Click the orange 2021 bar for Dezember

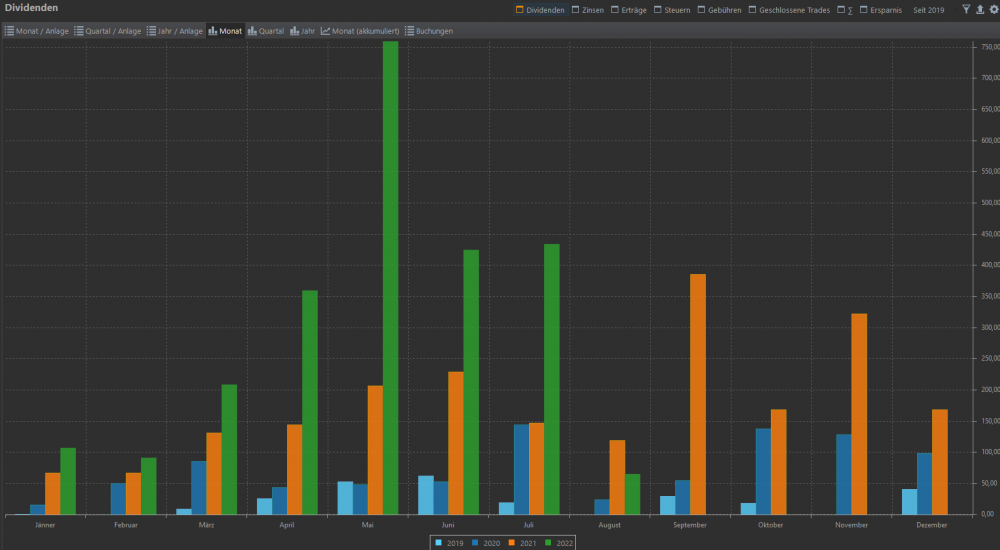tap(939, 462)
